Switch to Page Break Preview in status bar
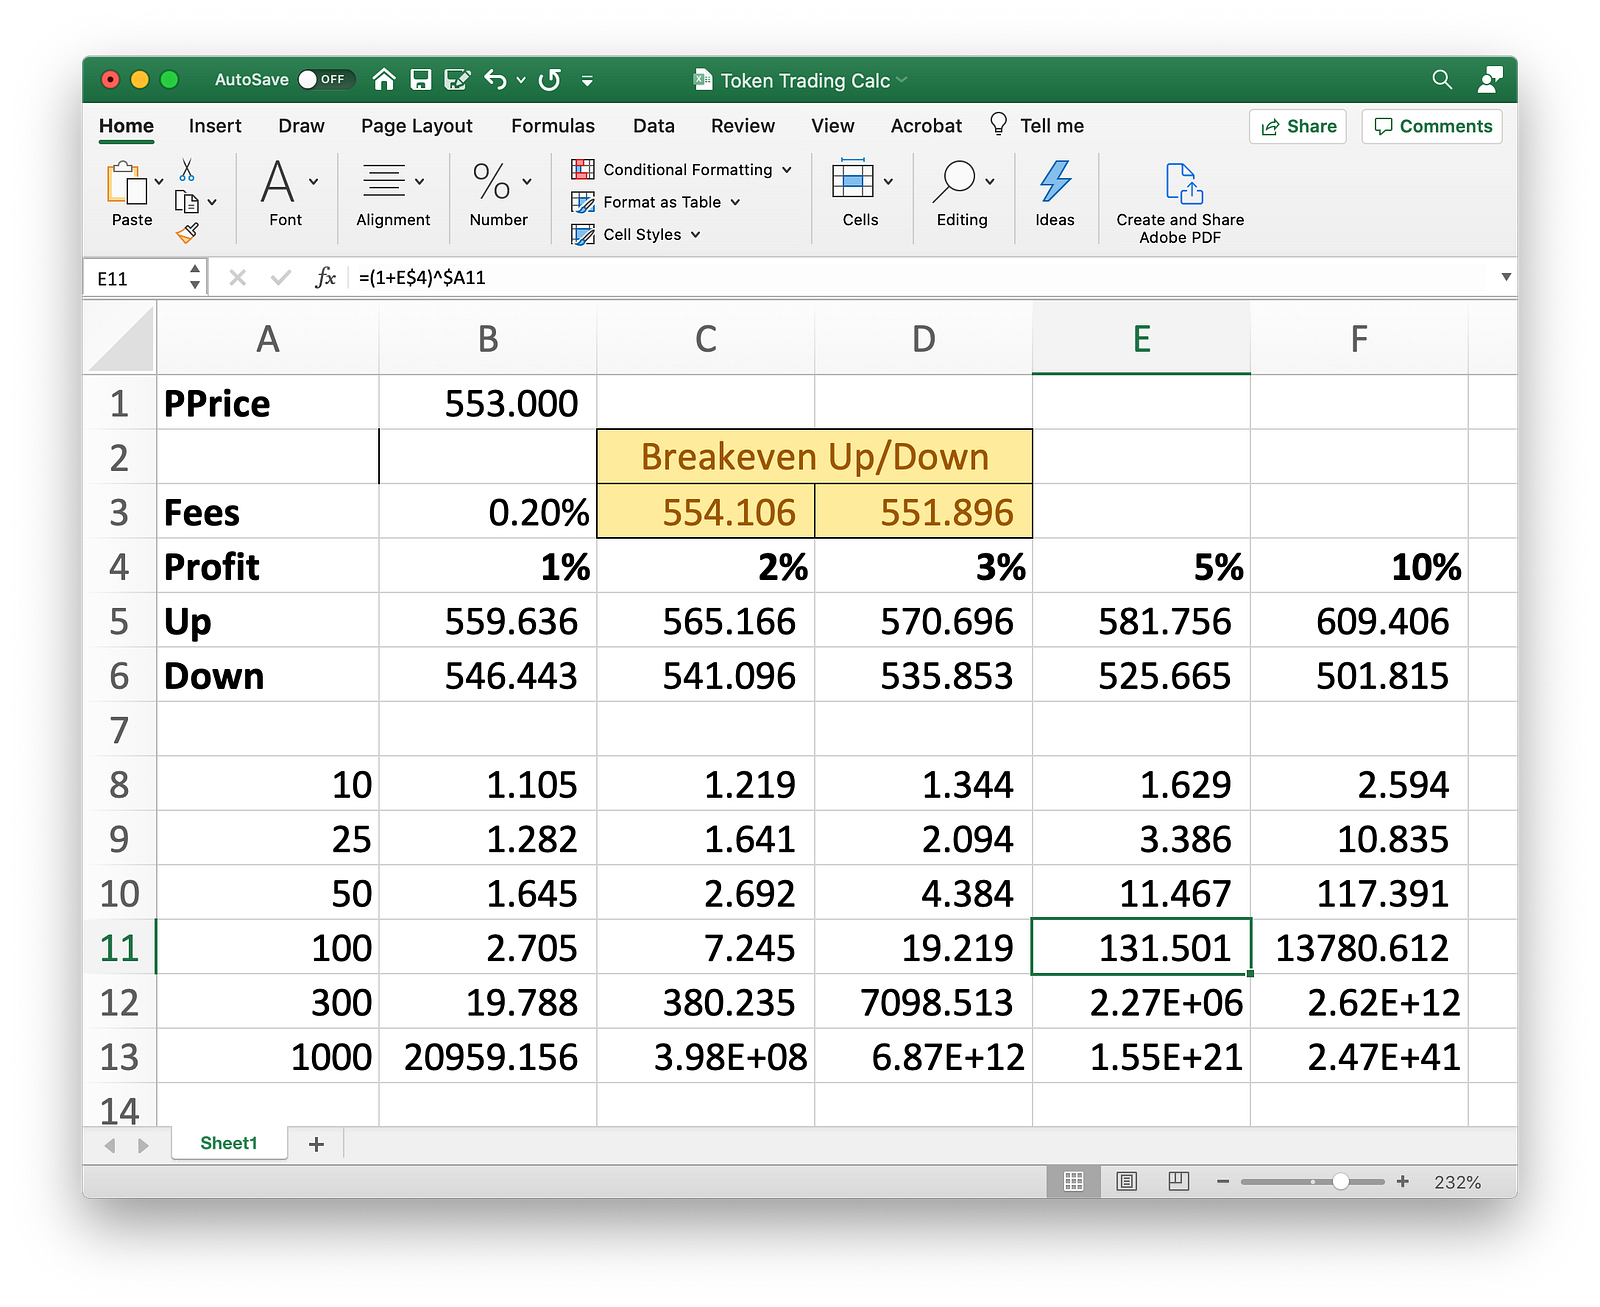Image resolution: width=1600 pixels, height=1307 pixels. tap(1179, 1182)
